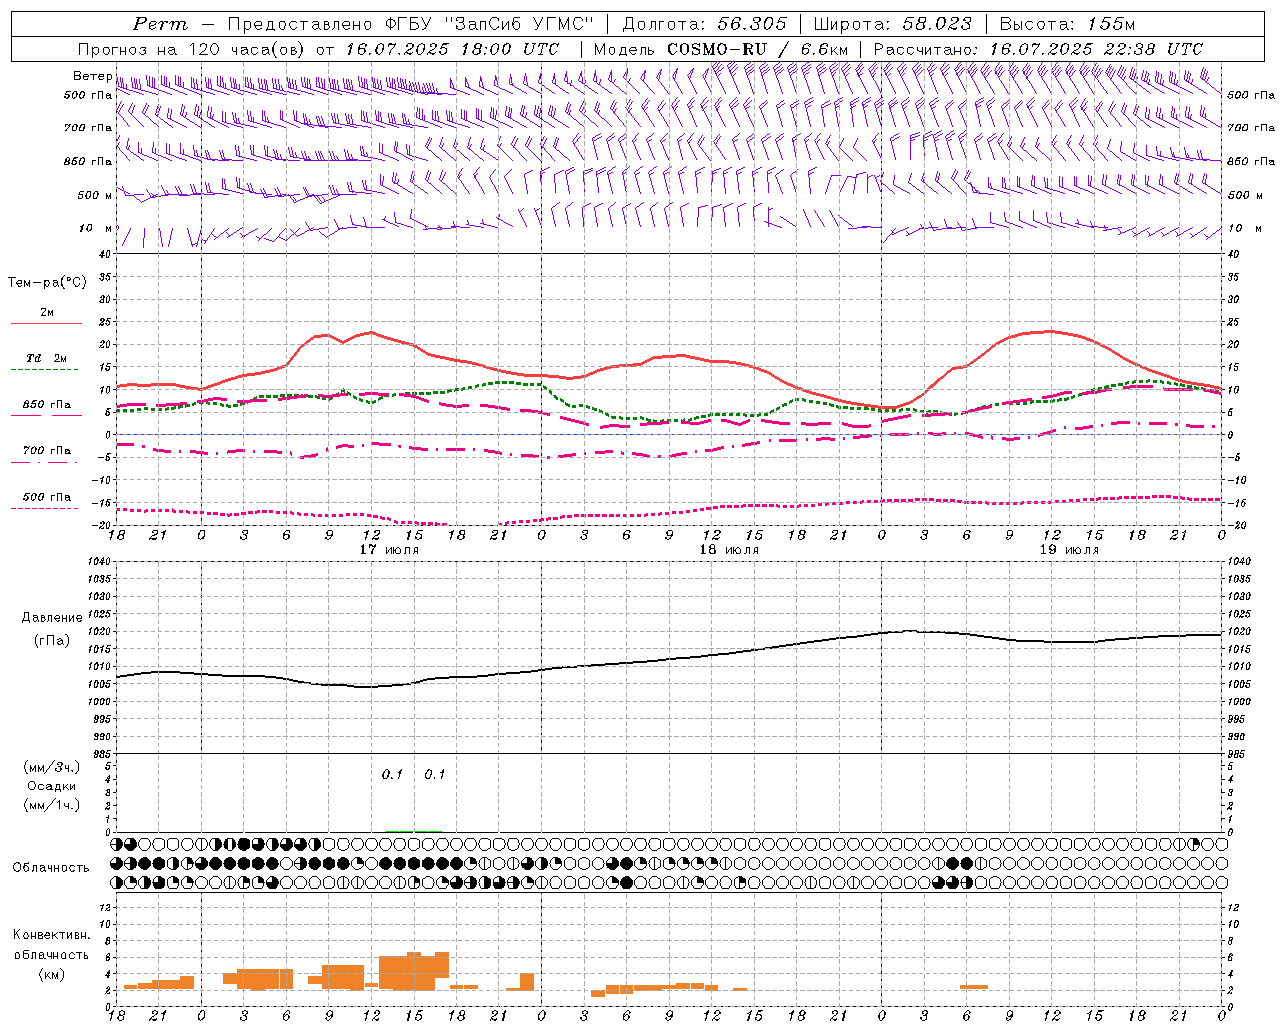Click the "Тем-ра(°C)" temperature legend title
Screen dimensions: 1280x1024
[47, 283]
